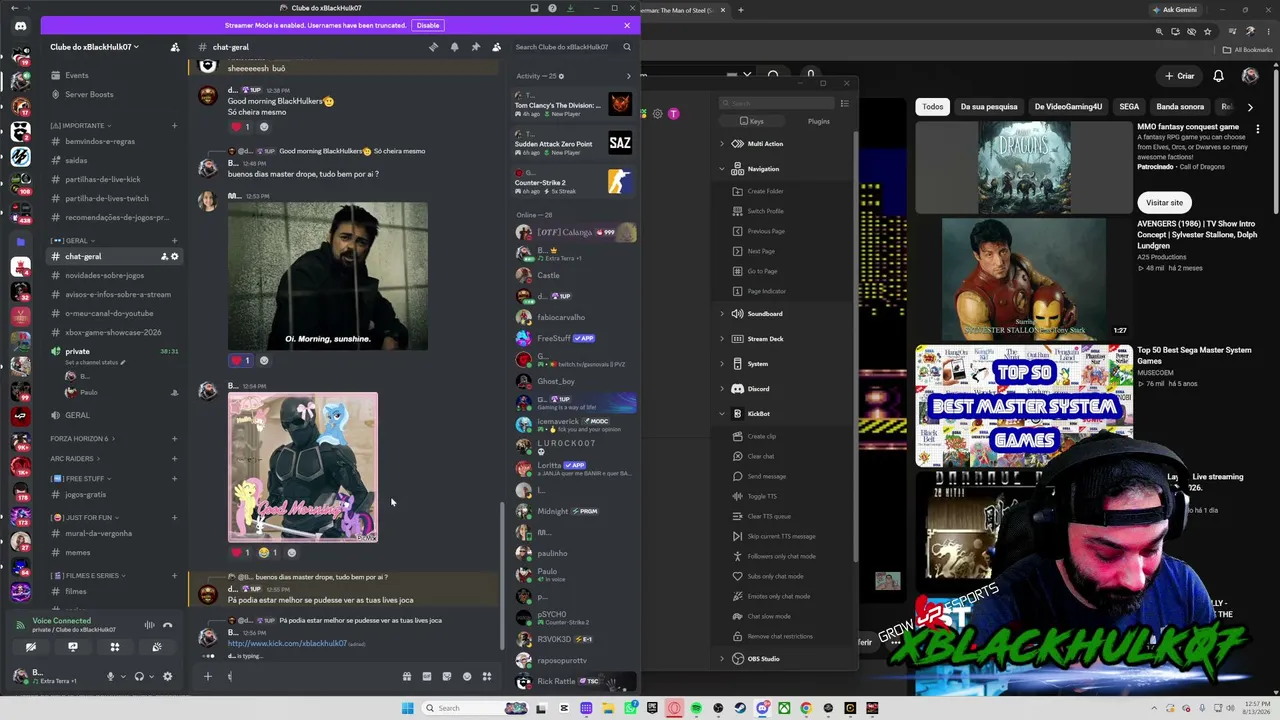Toggle noise suppression in voice panel
1280x720 pixels.
[149, 625]
